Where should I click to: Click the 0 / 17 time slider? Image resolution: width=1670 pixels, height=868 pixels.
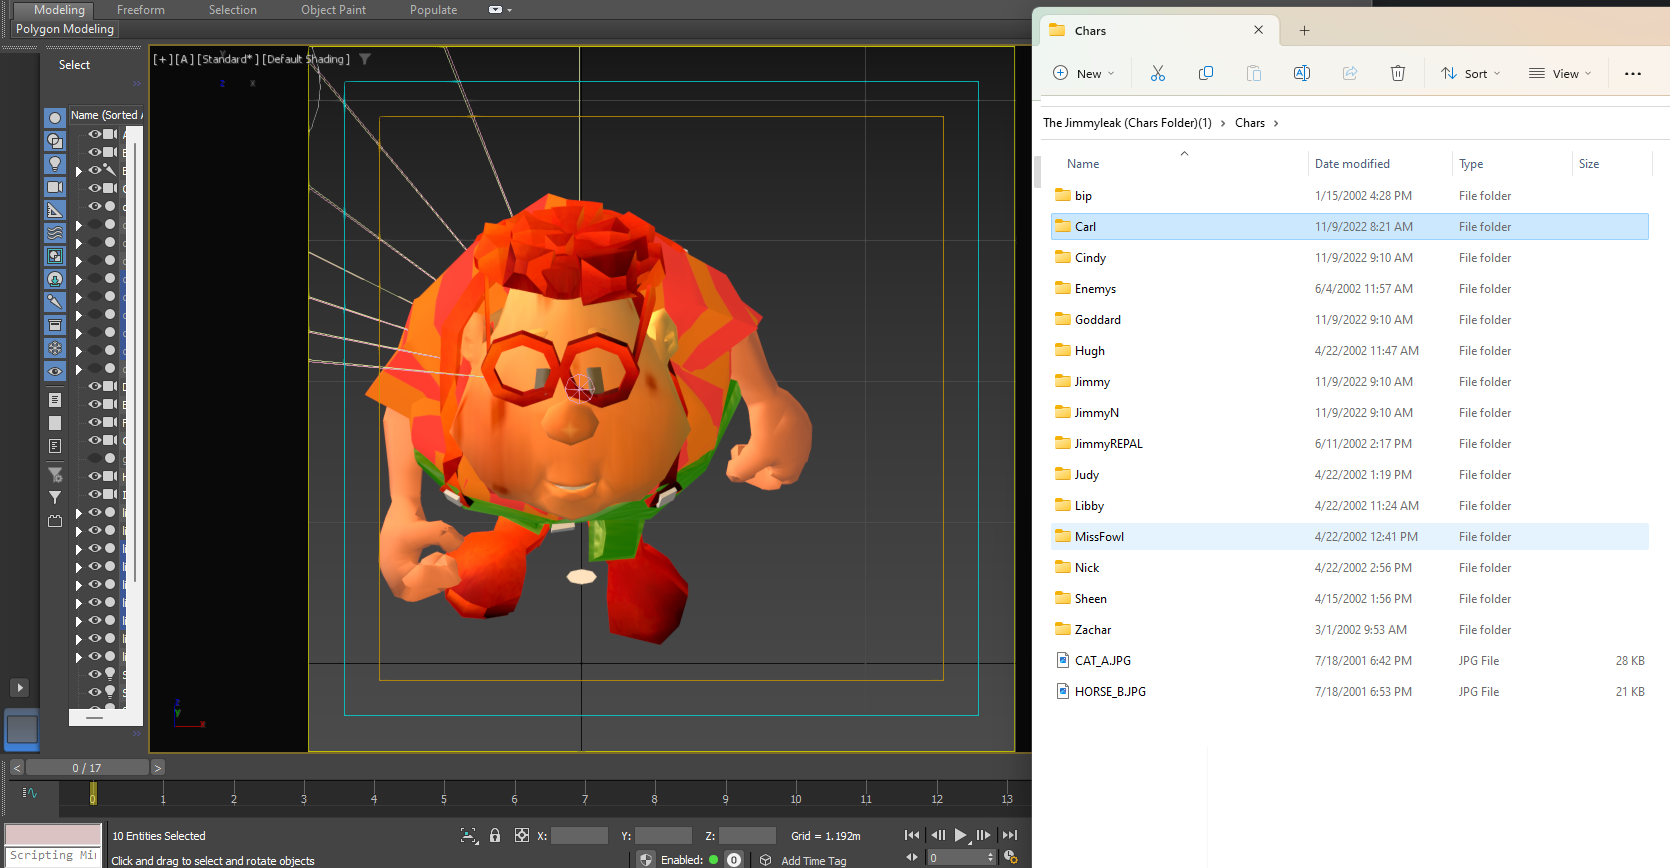[x=87, y=768]
